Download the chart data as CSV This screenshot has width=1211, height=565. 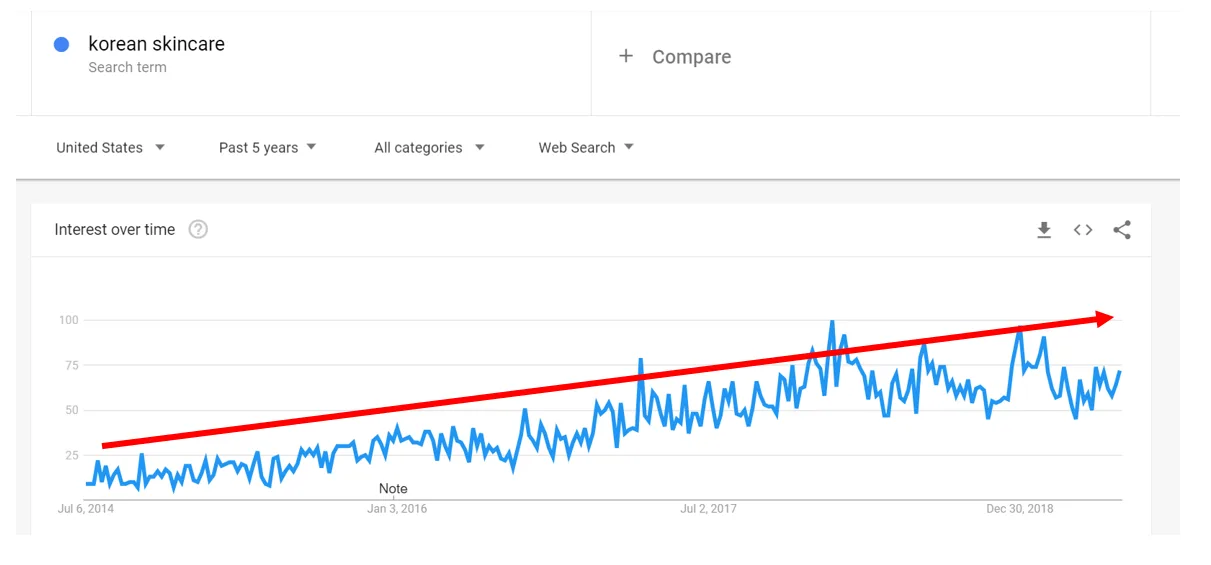point(1044,230)
